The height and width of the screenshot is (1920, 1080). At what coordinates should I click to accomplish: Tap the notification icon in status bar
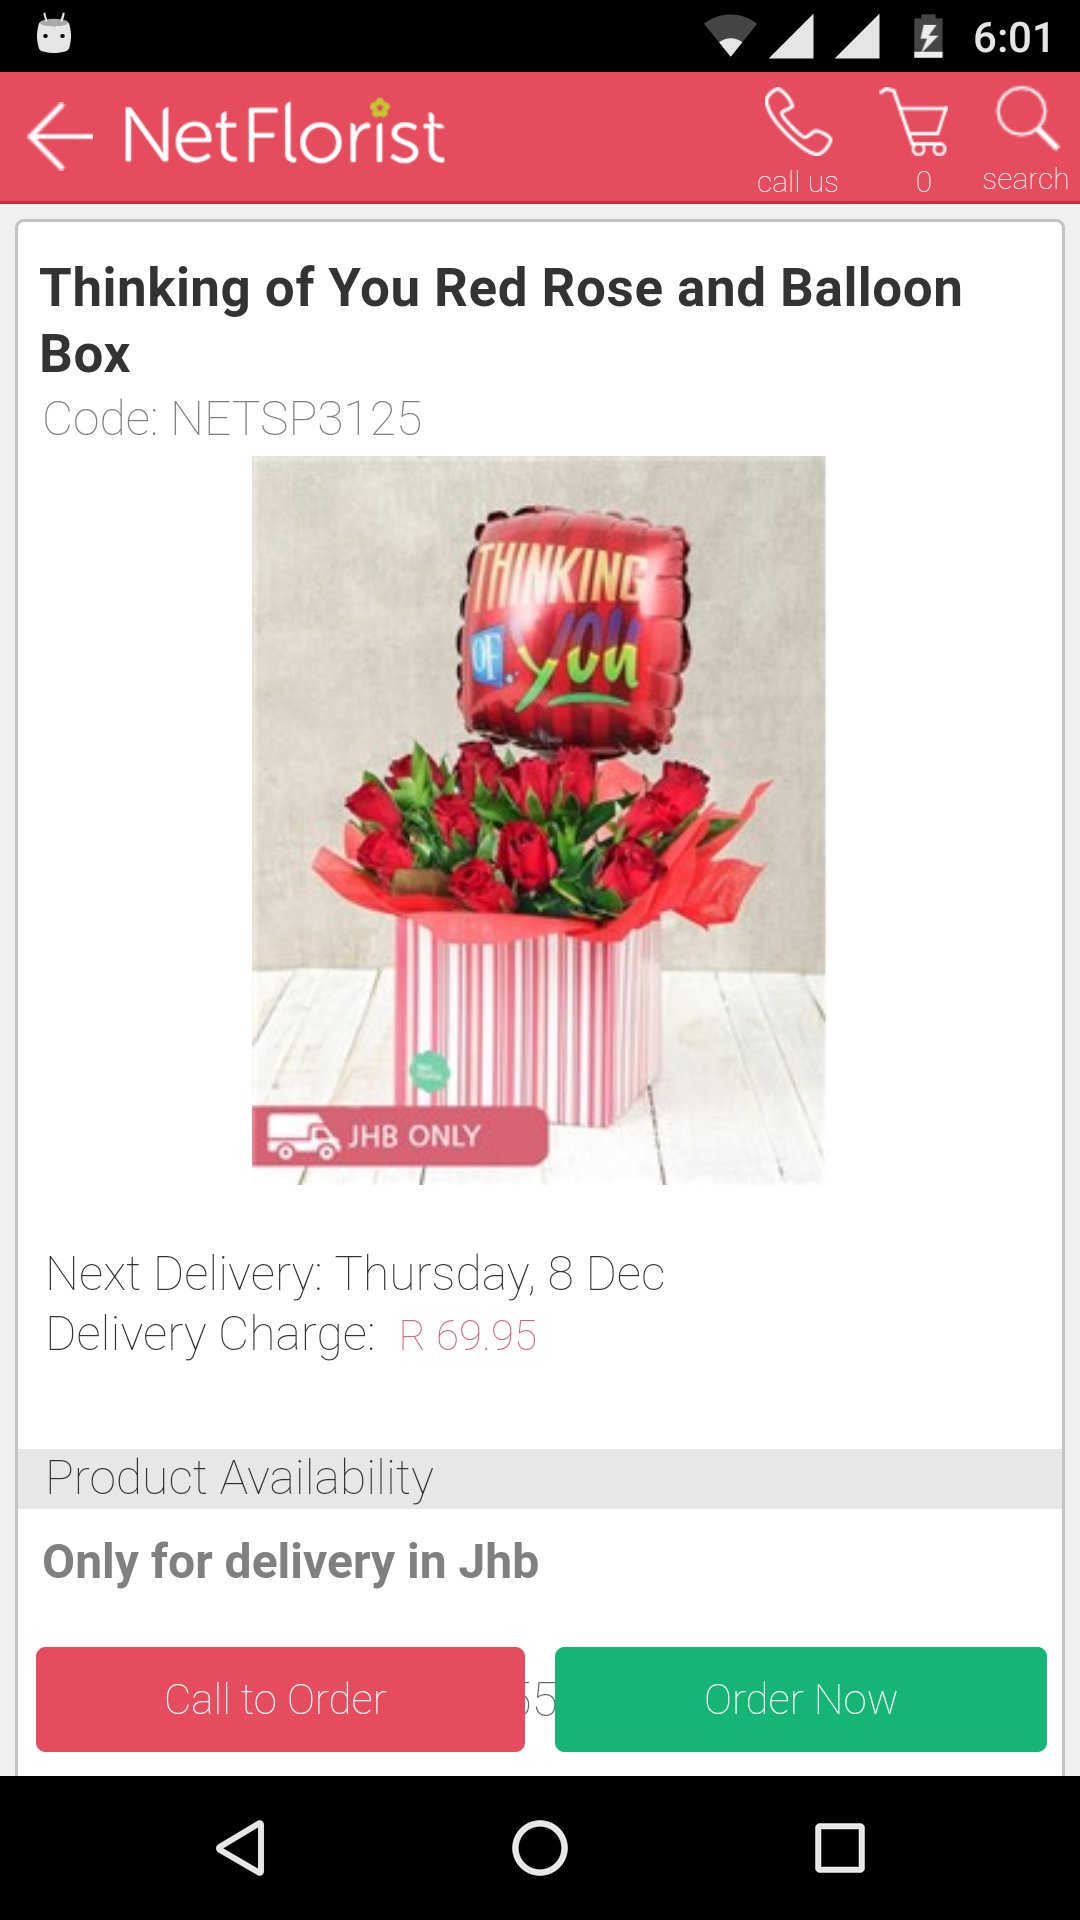pos(54,34)
